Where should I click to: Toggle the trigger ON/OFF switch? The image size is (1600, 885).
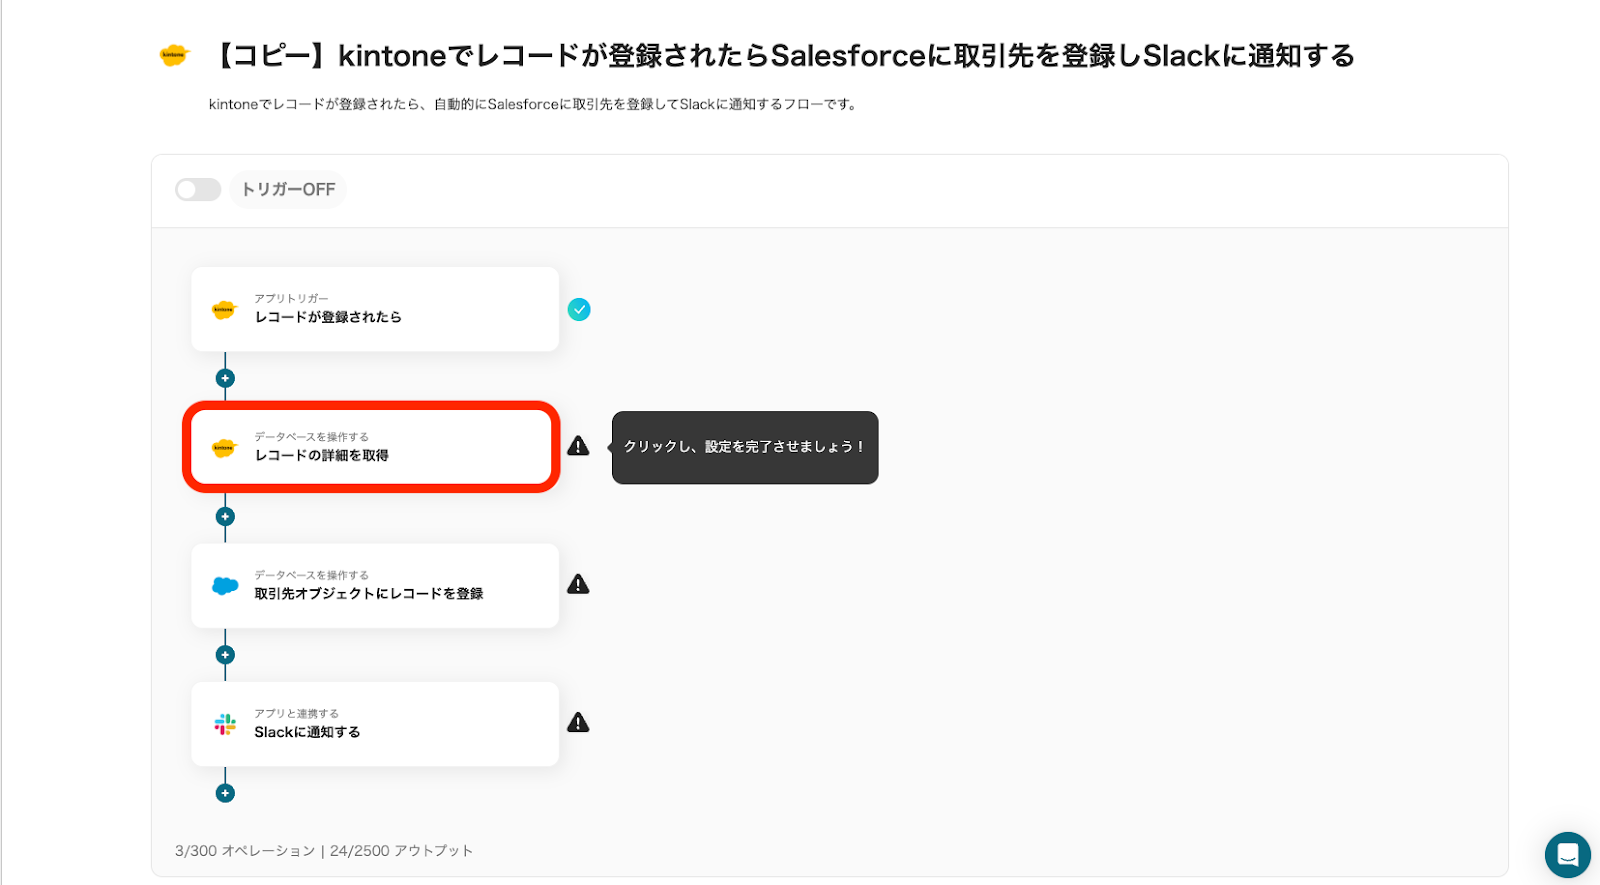(x=198, y=189)
